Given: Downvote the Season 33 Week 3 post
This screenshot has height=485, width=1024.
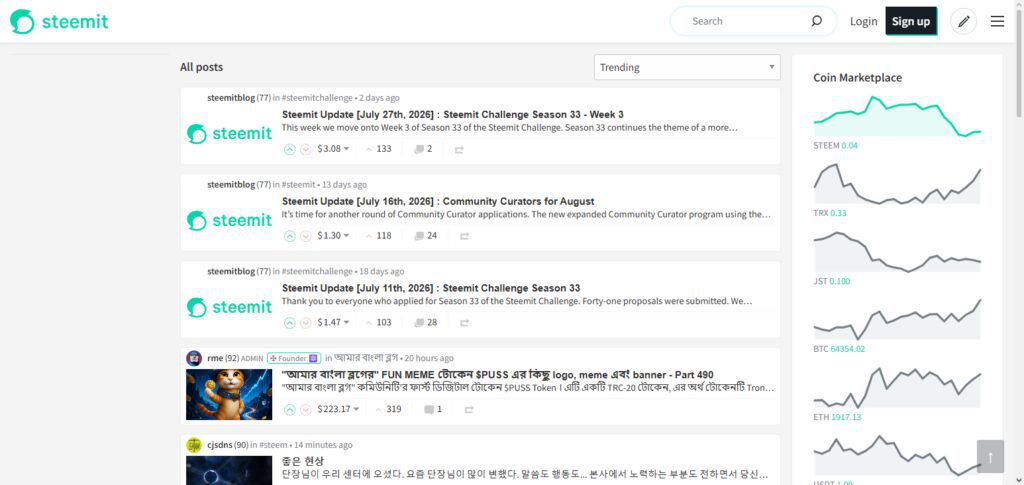Looking at the screenshot, I should tap(306, 149).
